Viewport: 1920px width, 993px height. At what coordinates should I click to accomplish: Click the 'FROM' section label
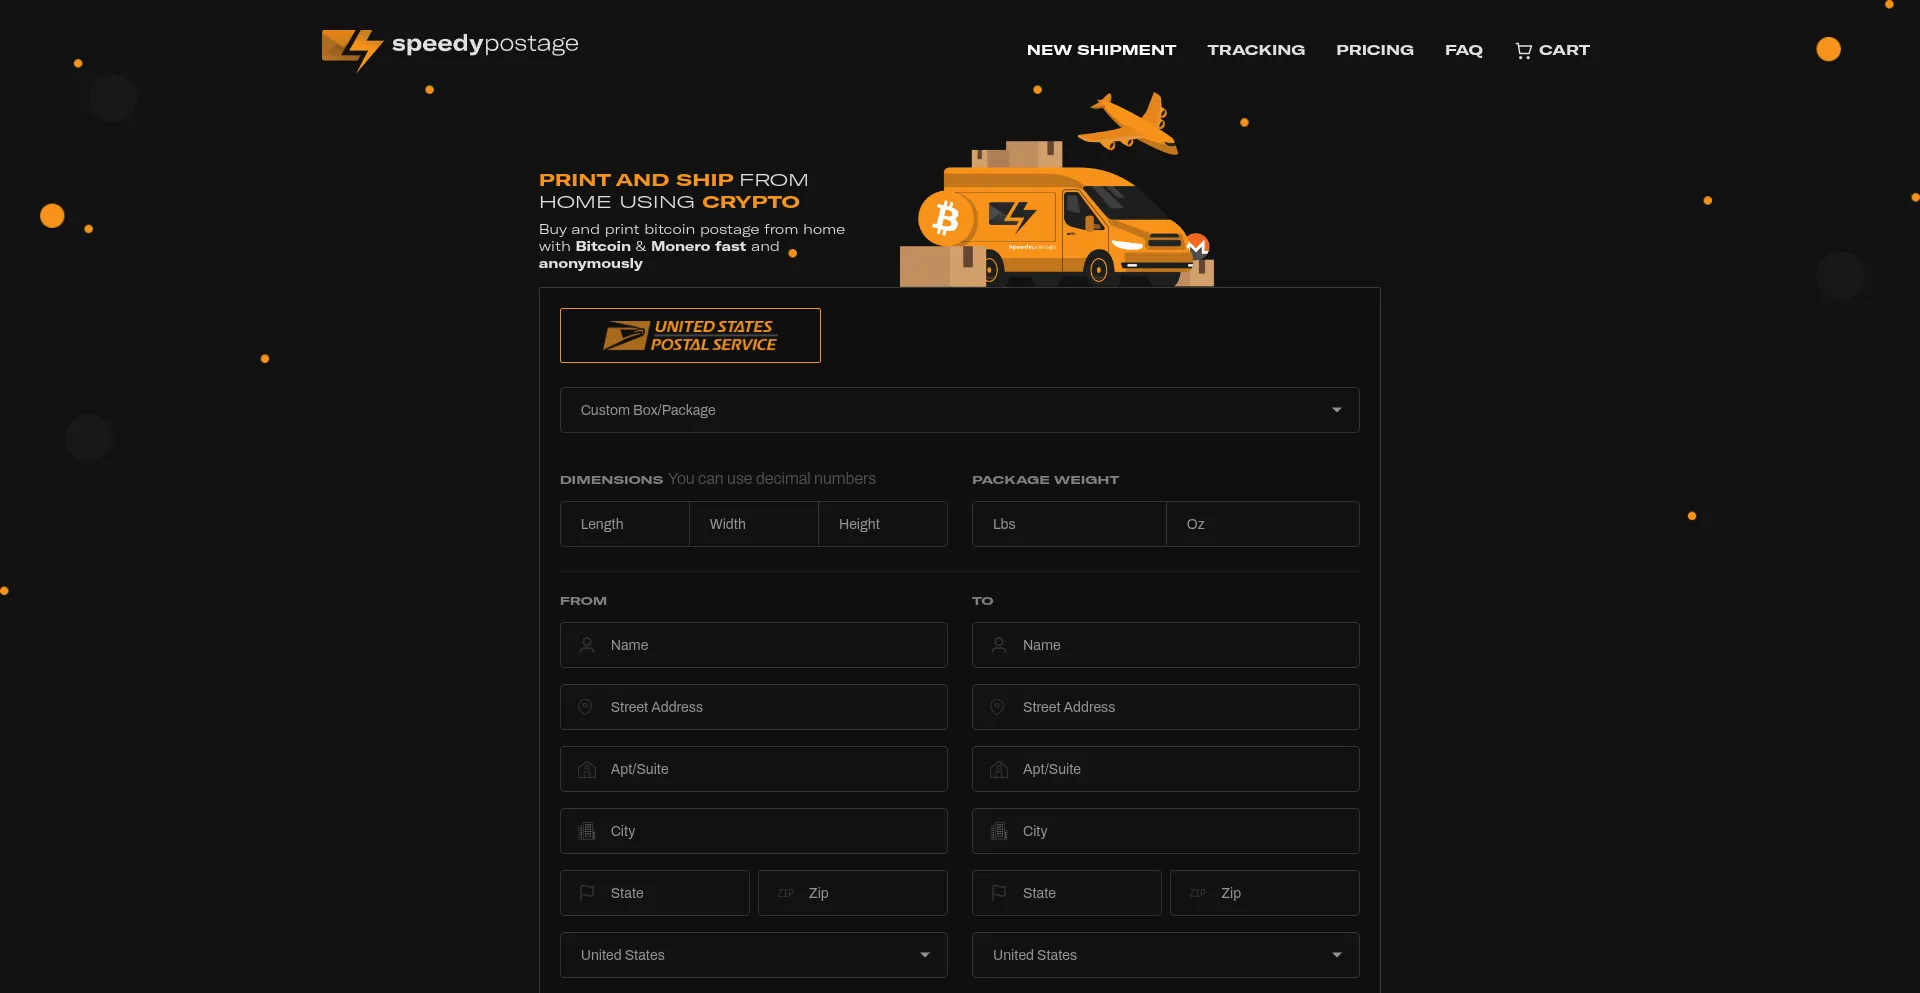click(x=583, y=601)
